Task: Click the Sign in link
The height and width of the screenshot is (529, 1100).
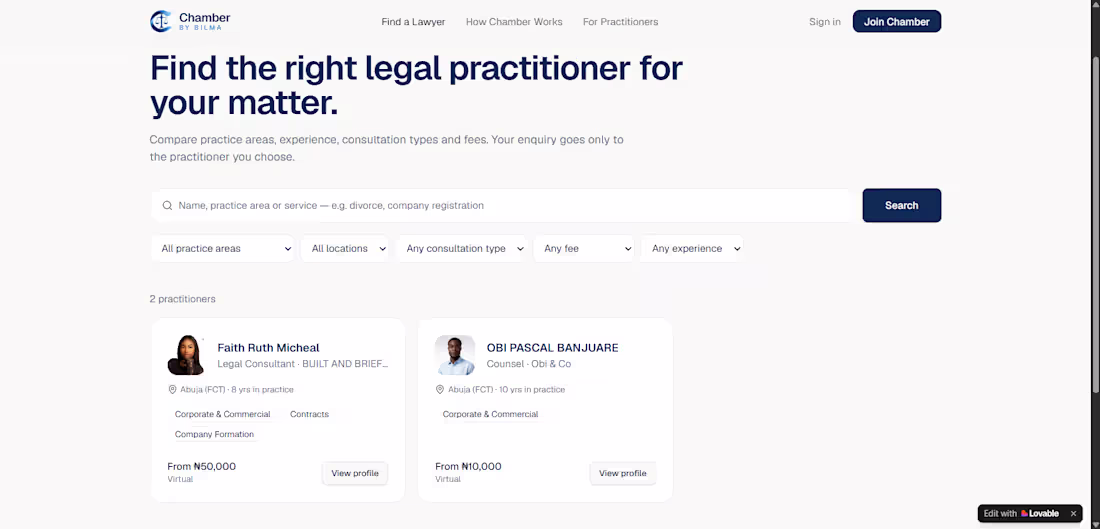Action: pyautogui.click(x=824, y=22)
